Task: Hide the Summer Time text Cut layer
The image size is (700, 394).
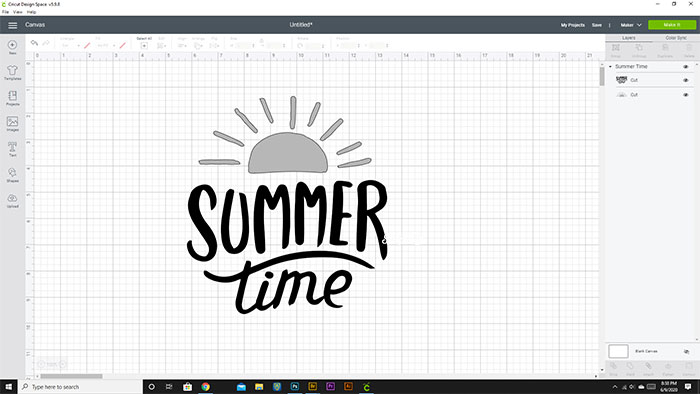Action: [x=686, y=80]
